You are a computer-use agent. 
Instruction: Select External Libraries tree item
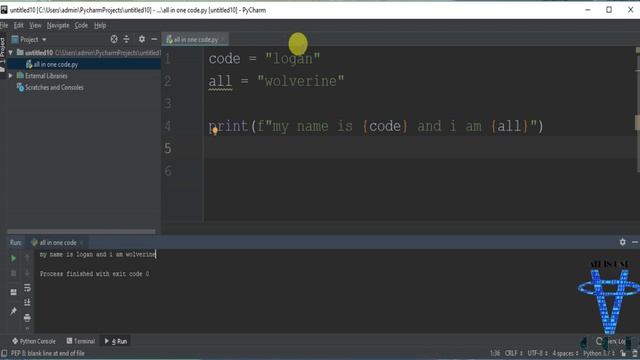click(42, 76)
